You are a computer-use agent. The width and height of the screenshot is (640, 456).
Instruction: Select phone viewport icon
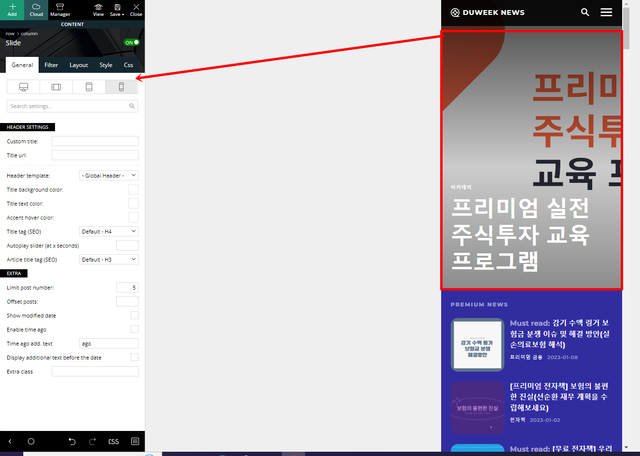[x=121, y=87]
